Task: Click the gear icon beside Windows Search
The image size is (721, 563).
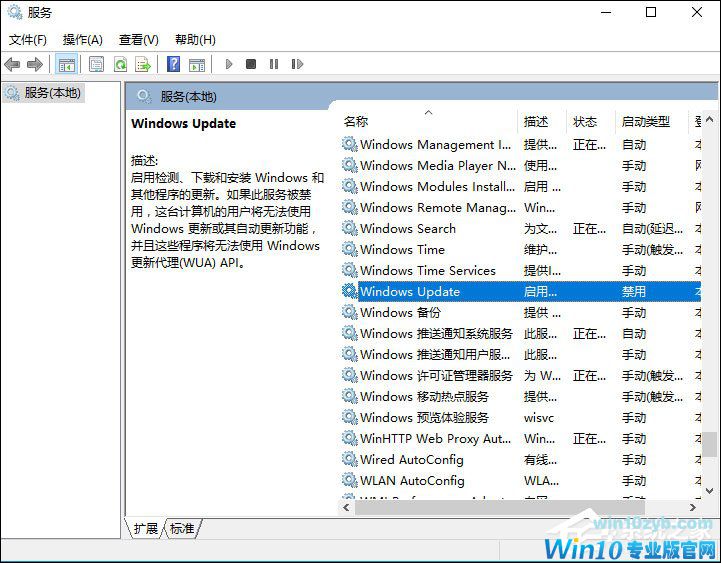Action: 349,228
